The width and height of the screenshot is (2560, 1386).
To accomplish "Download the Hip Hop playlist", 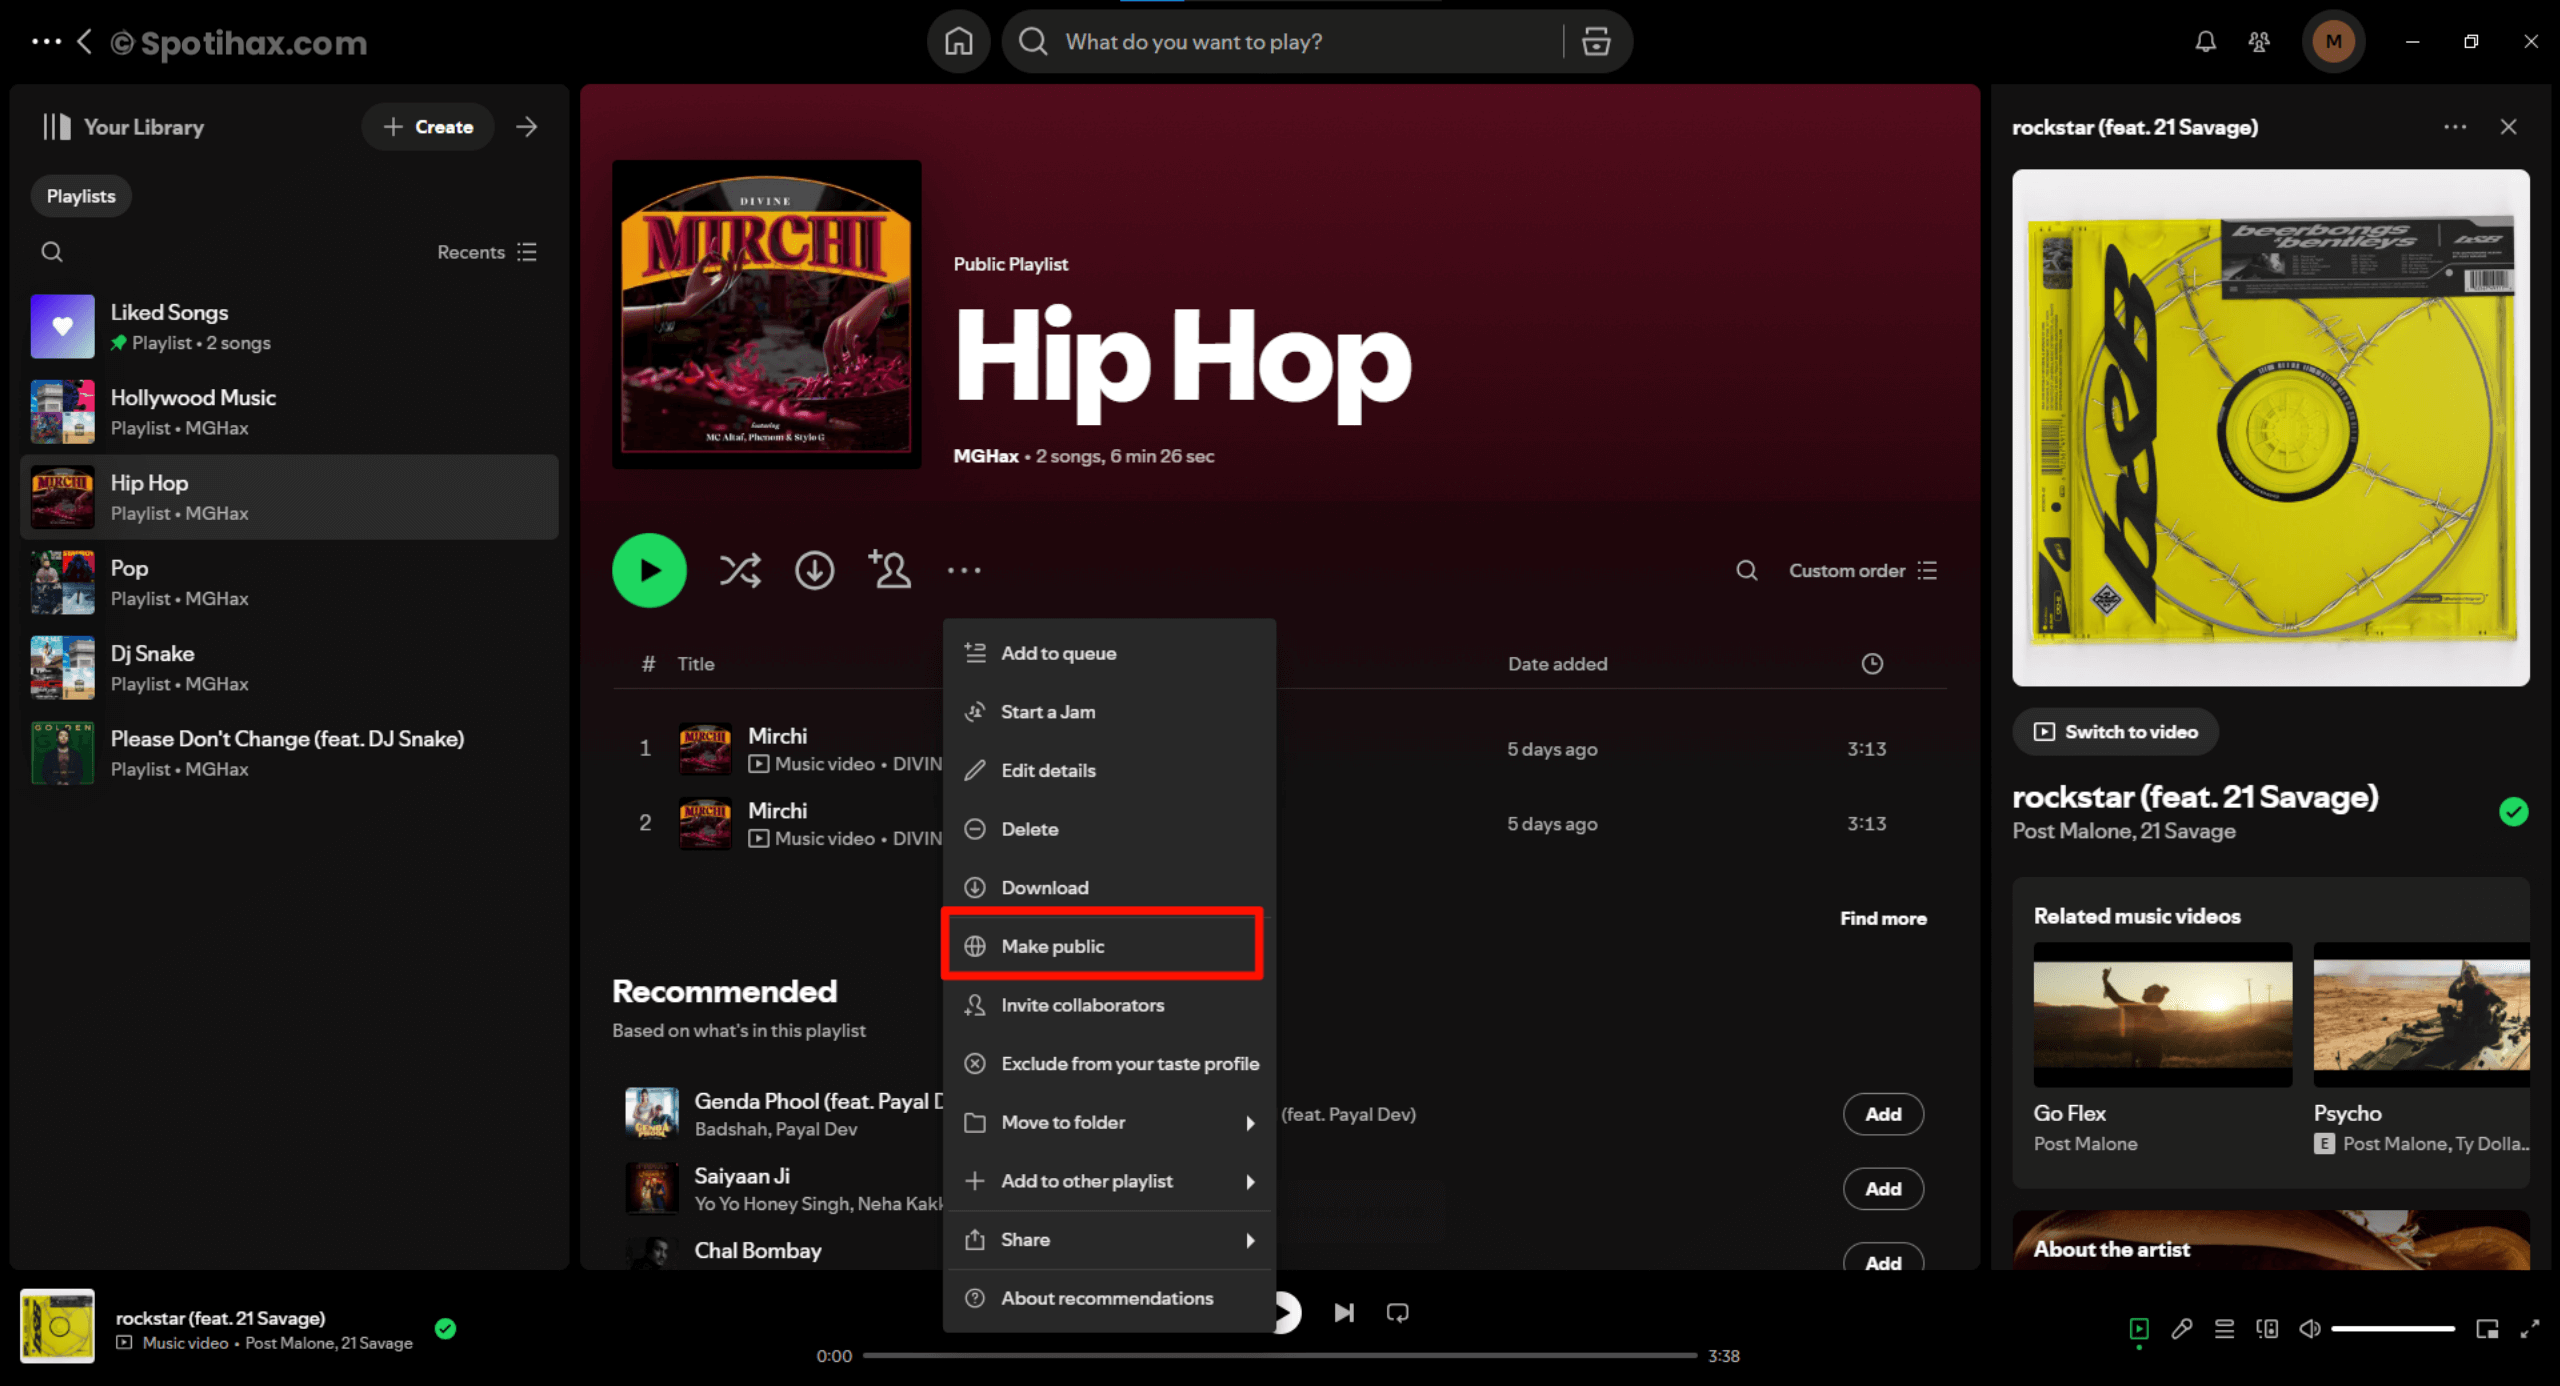I will coord(814,570).
